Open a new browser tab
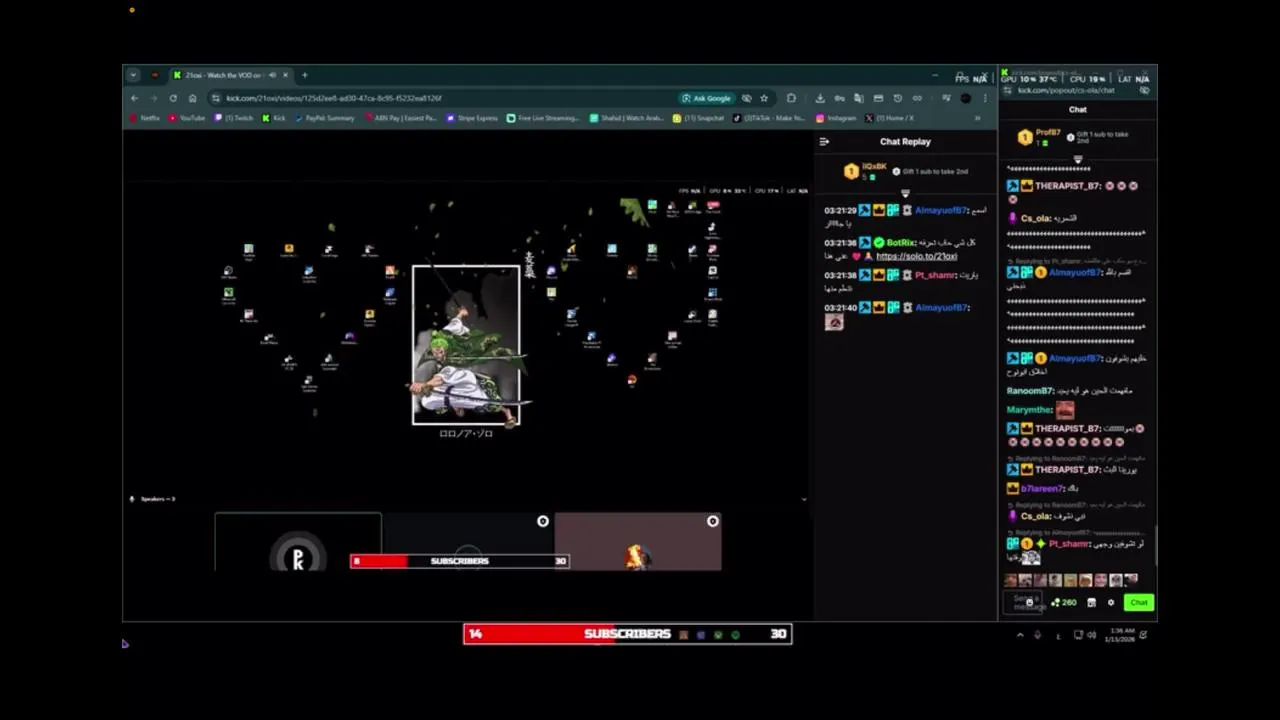 (x=305, y=75)
